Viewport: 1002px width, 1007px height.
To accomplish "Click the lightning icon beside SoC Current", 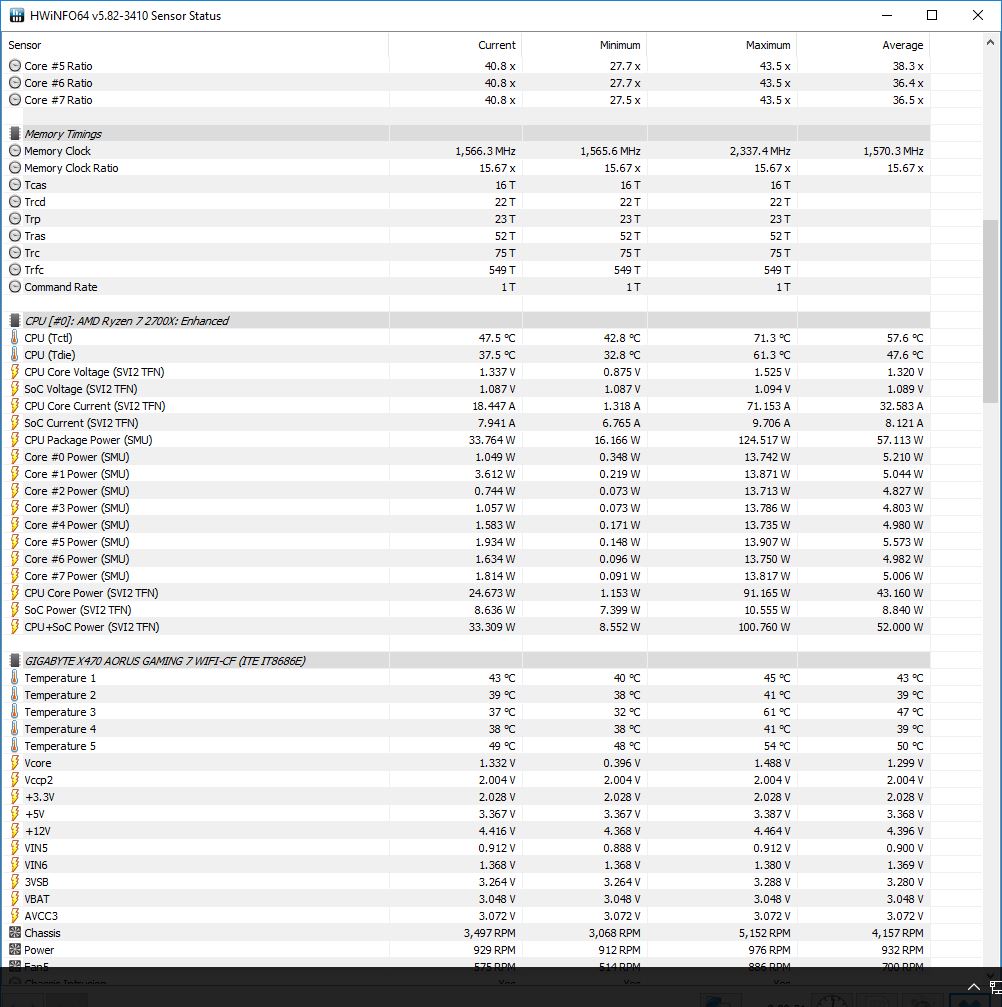I will 15,423.
